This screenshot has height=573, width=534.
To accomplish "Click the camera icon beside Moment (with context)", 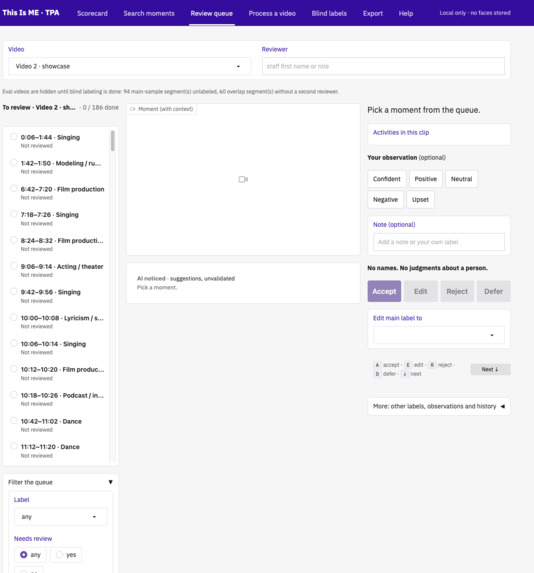I will pos(133,109).
